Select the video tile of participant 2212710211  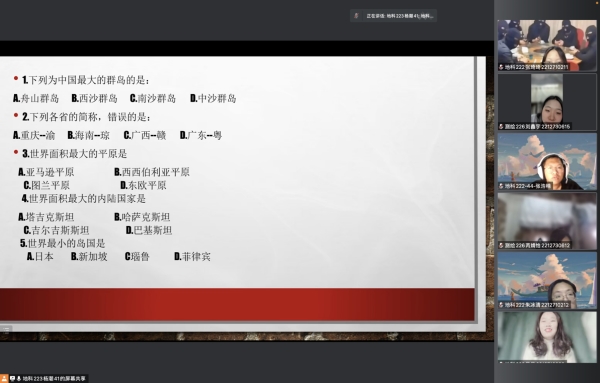click(x=547, y=45)
